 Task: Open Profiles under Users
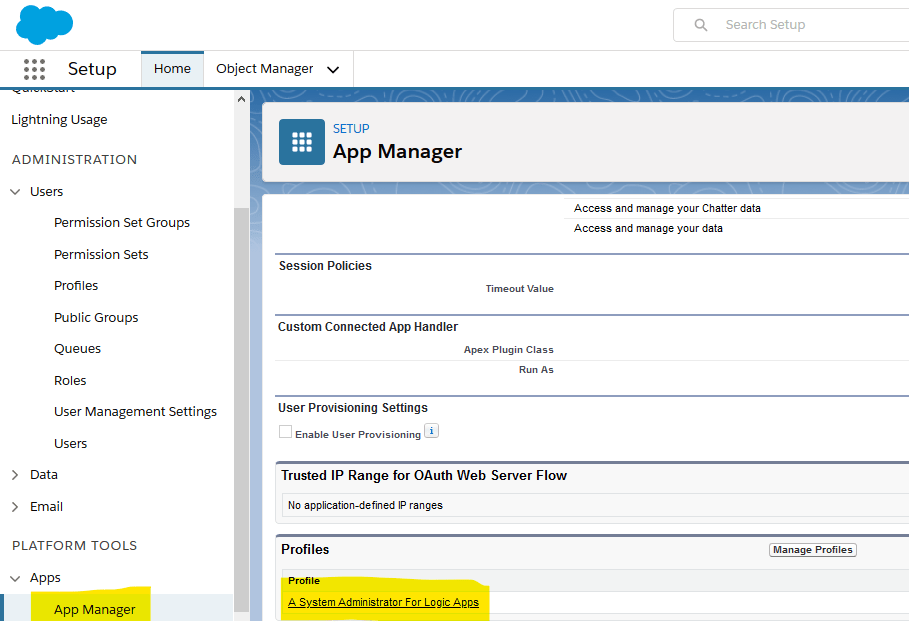[76, 286]
